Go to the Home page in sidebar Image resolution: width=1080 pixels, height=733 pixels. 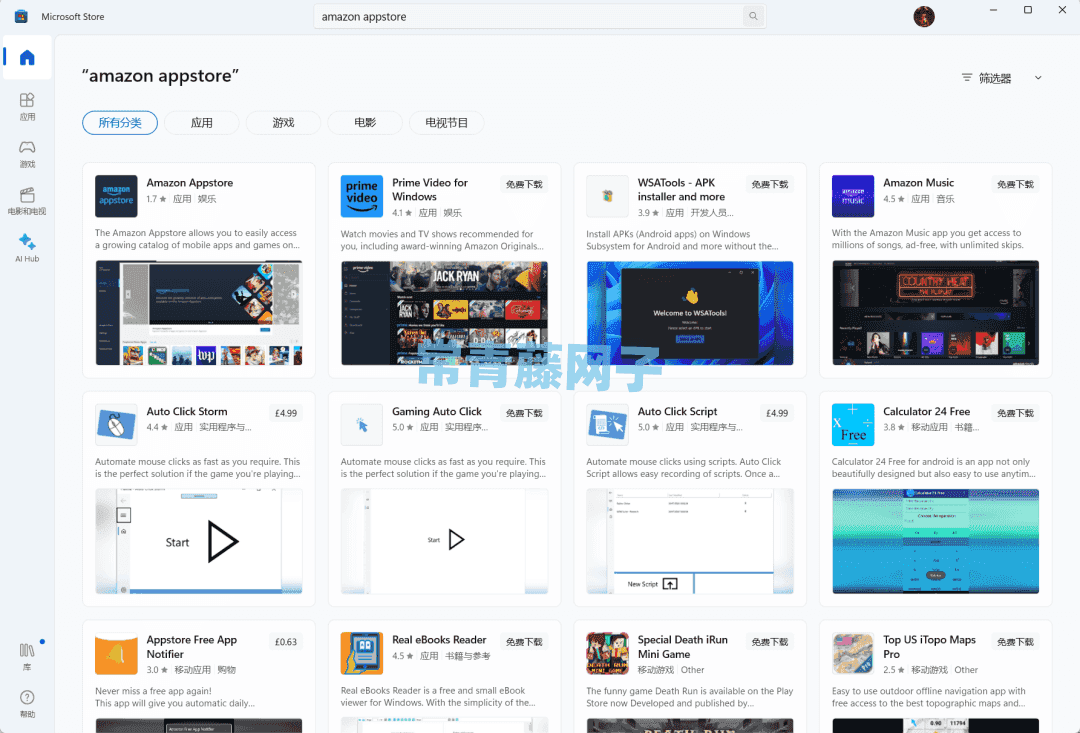tap(27, 57)
